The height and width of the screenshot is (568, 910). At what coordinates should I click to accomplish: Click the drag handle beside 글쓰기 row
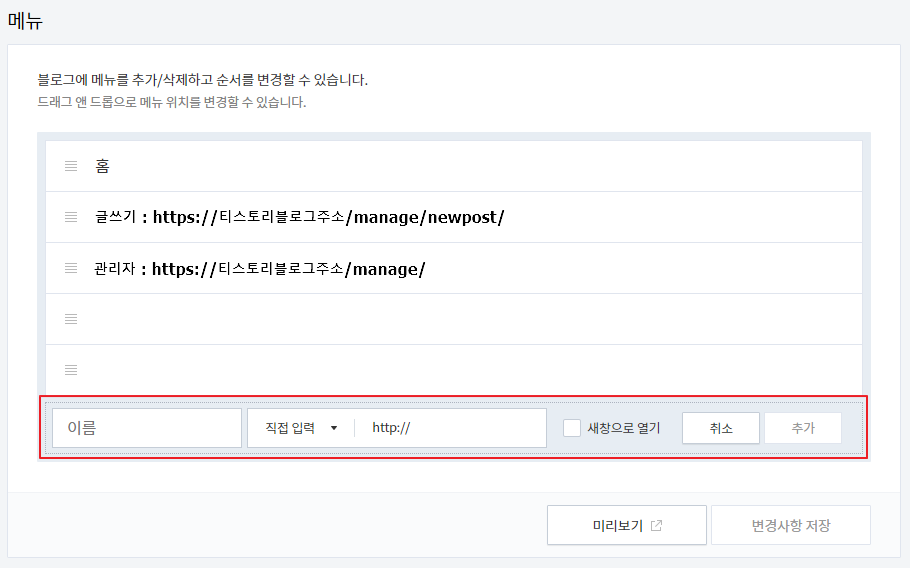pyautogui.click(x=71, y=217)
